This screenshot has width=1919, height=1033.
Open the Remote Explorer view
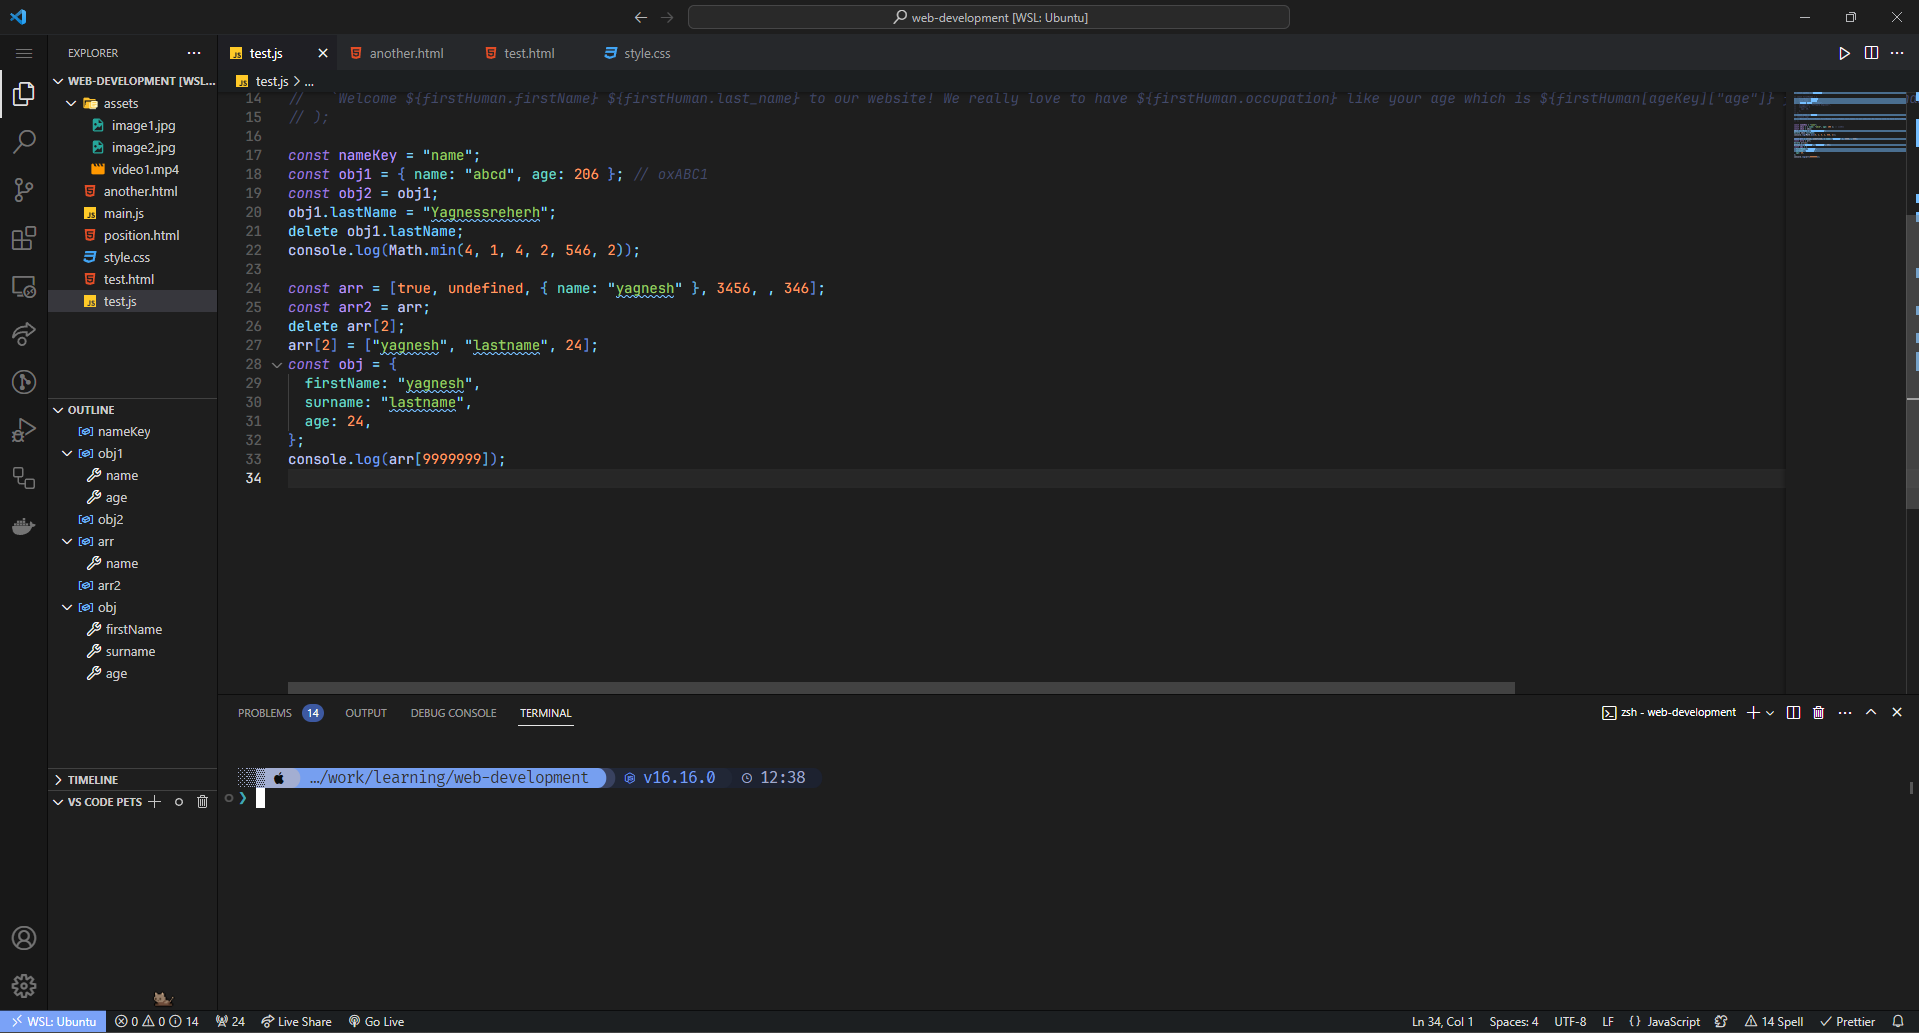pyautogui.click(x=24, y=286)
